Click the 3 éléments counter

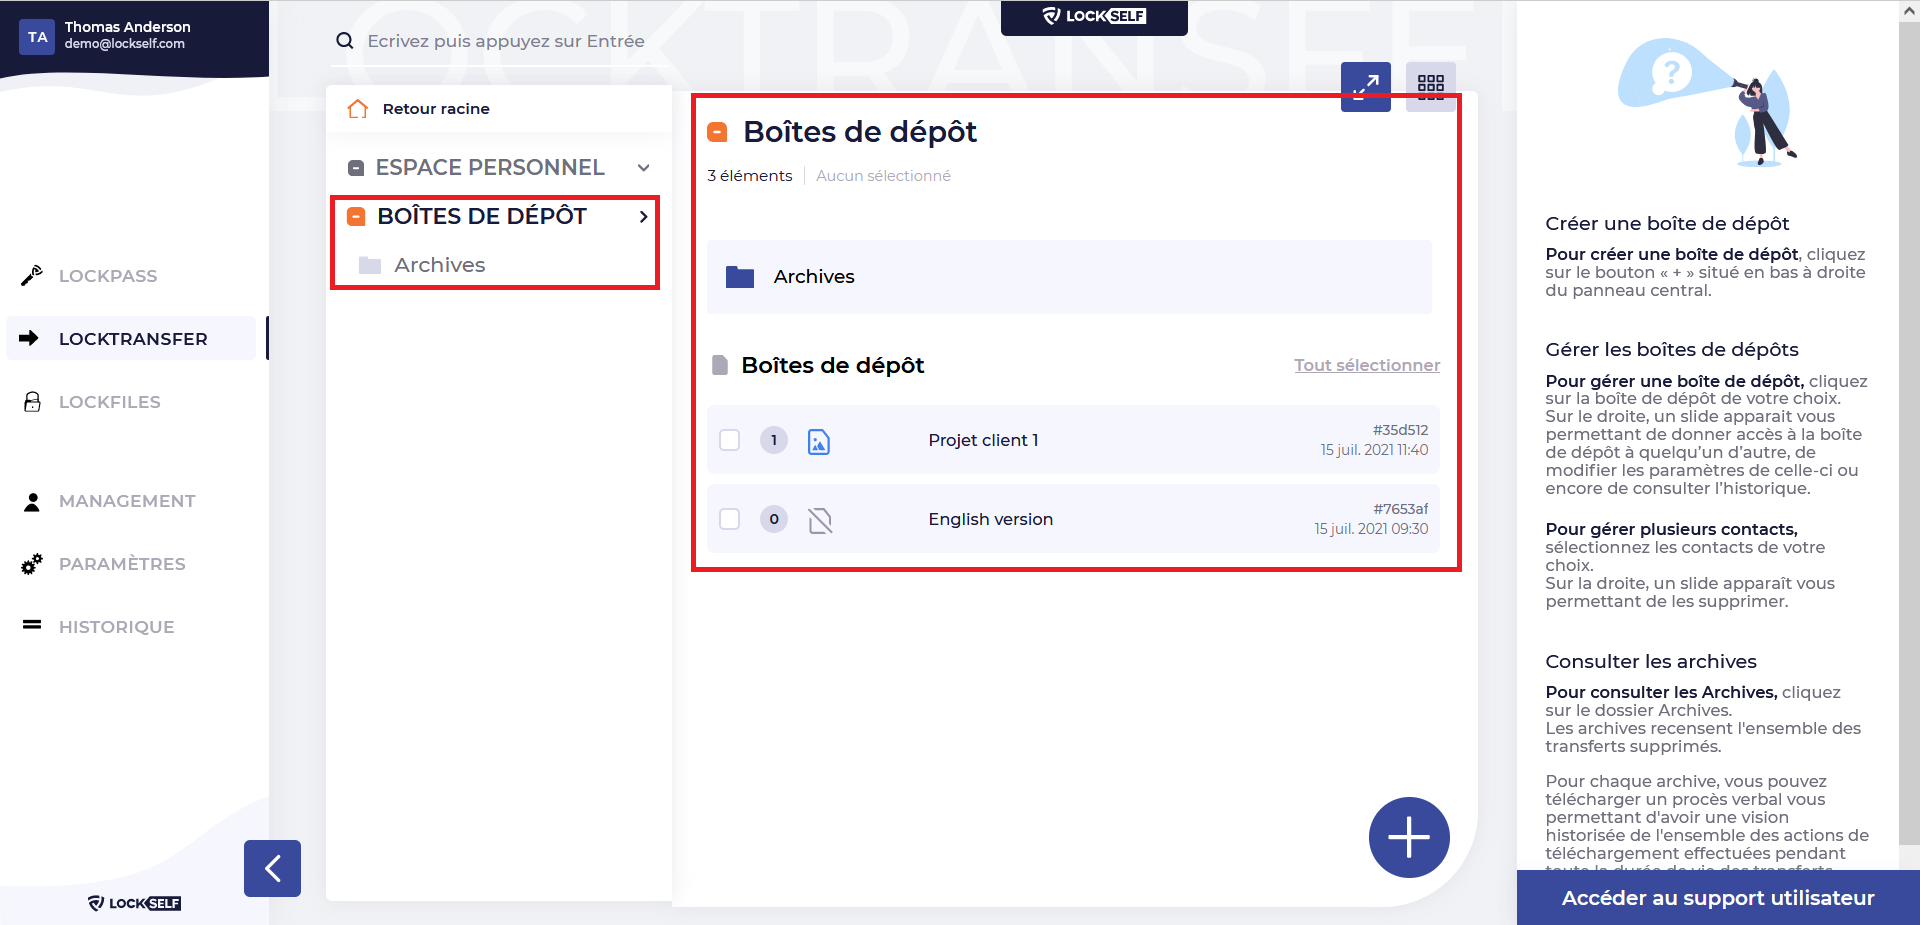click(x=749, y=176)
